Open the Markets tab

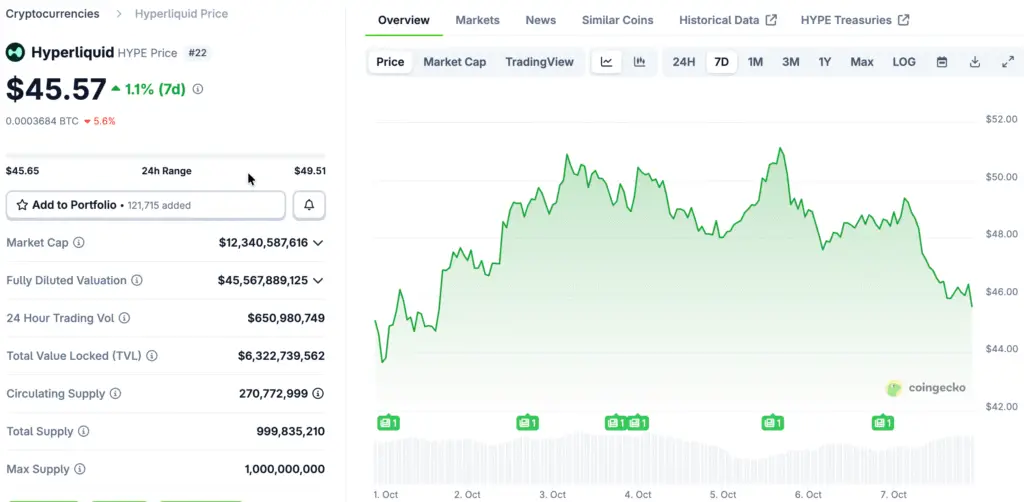477,20
